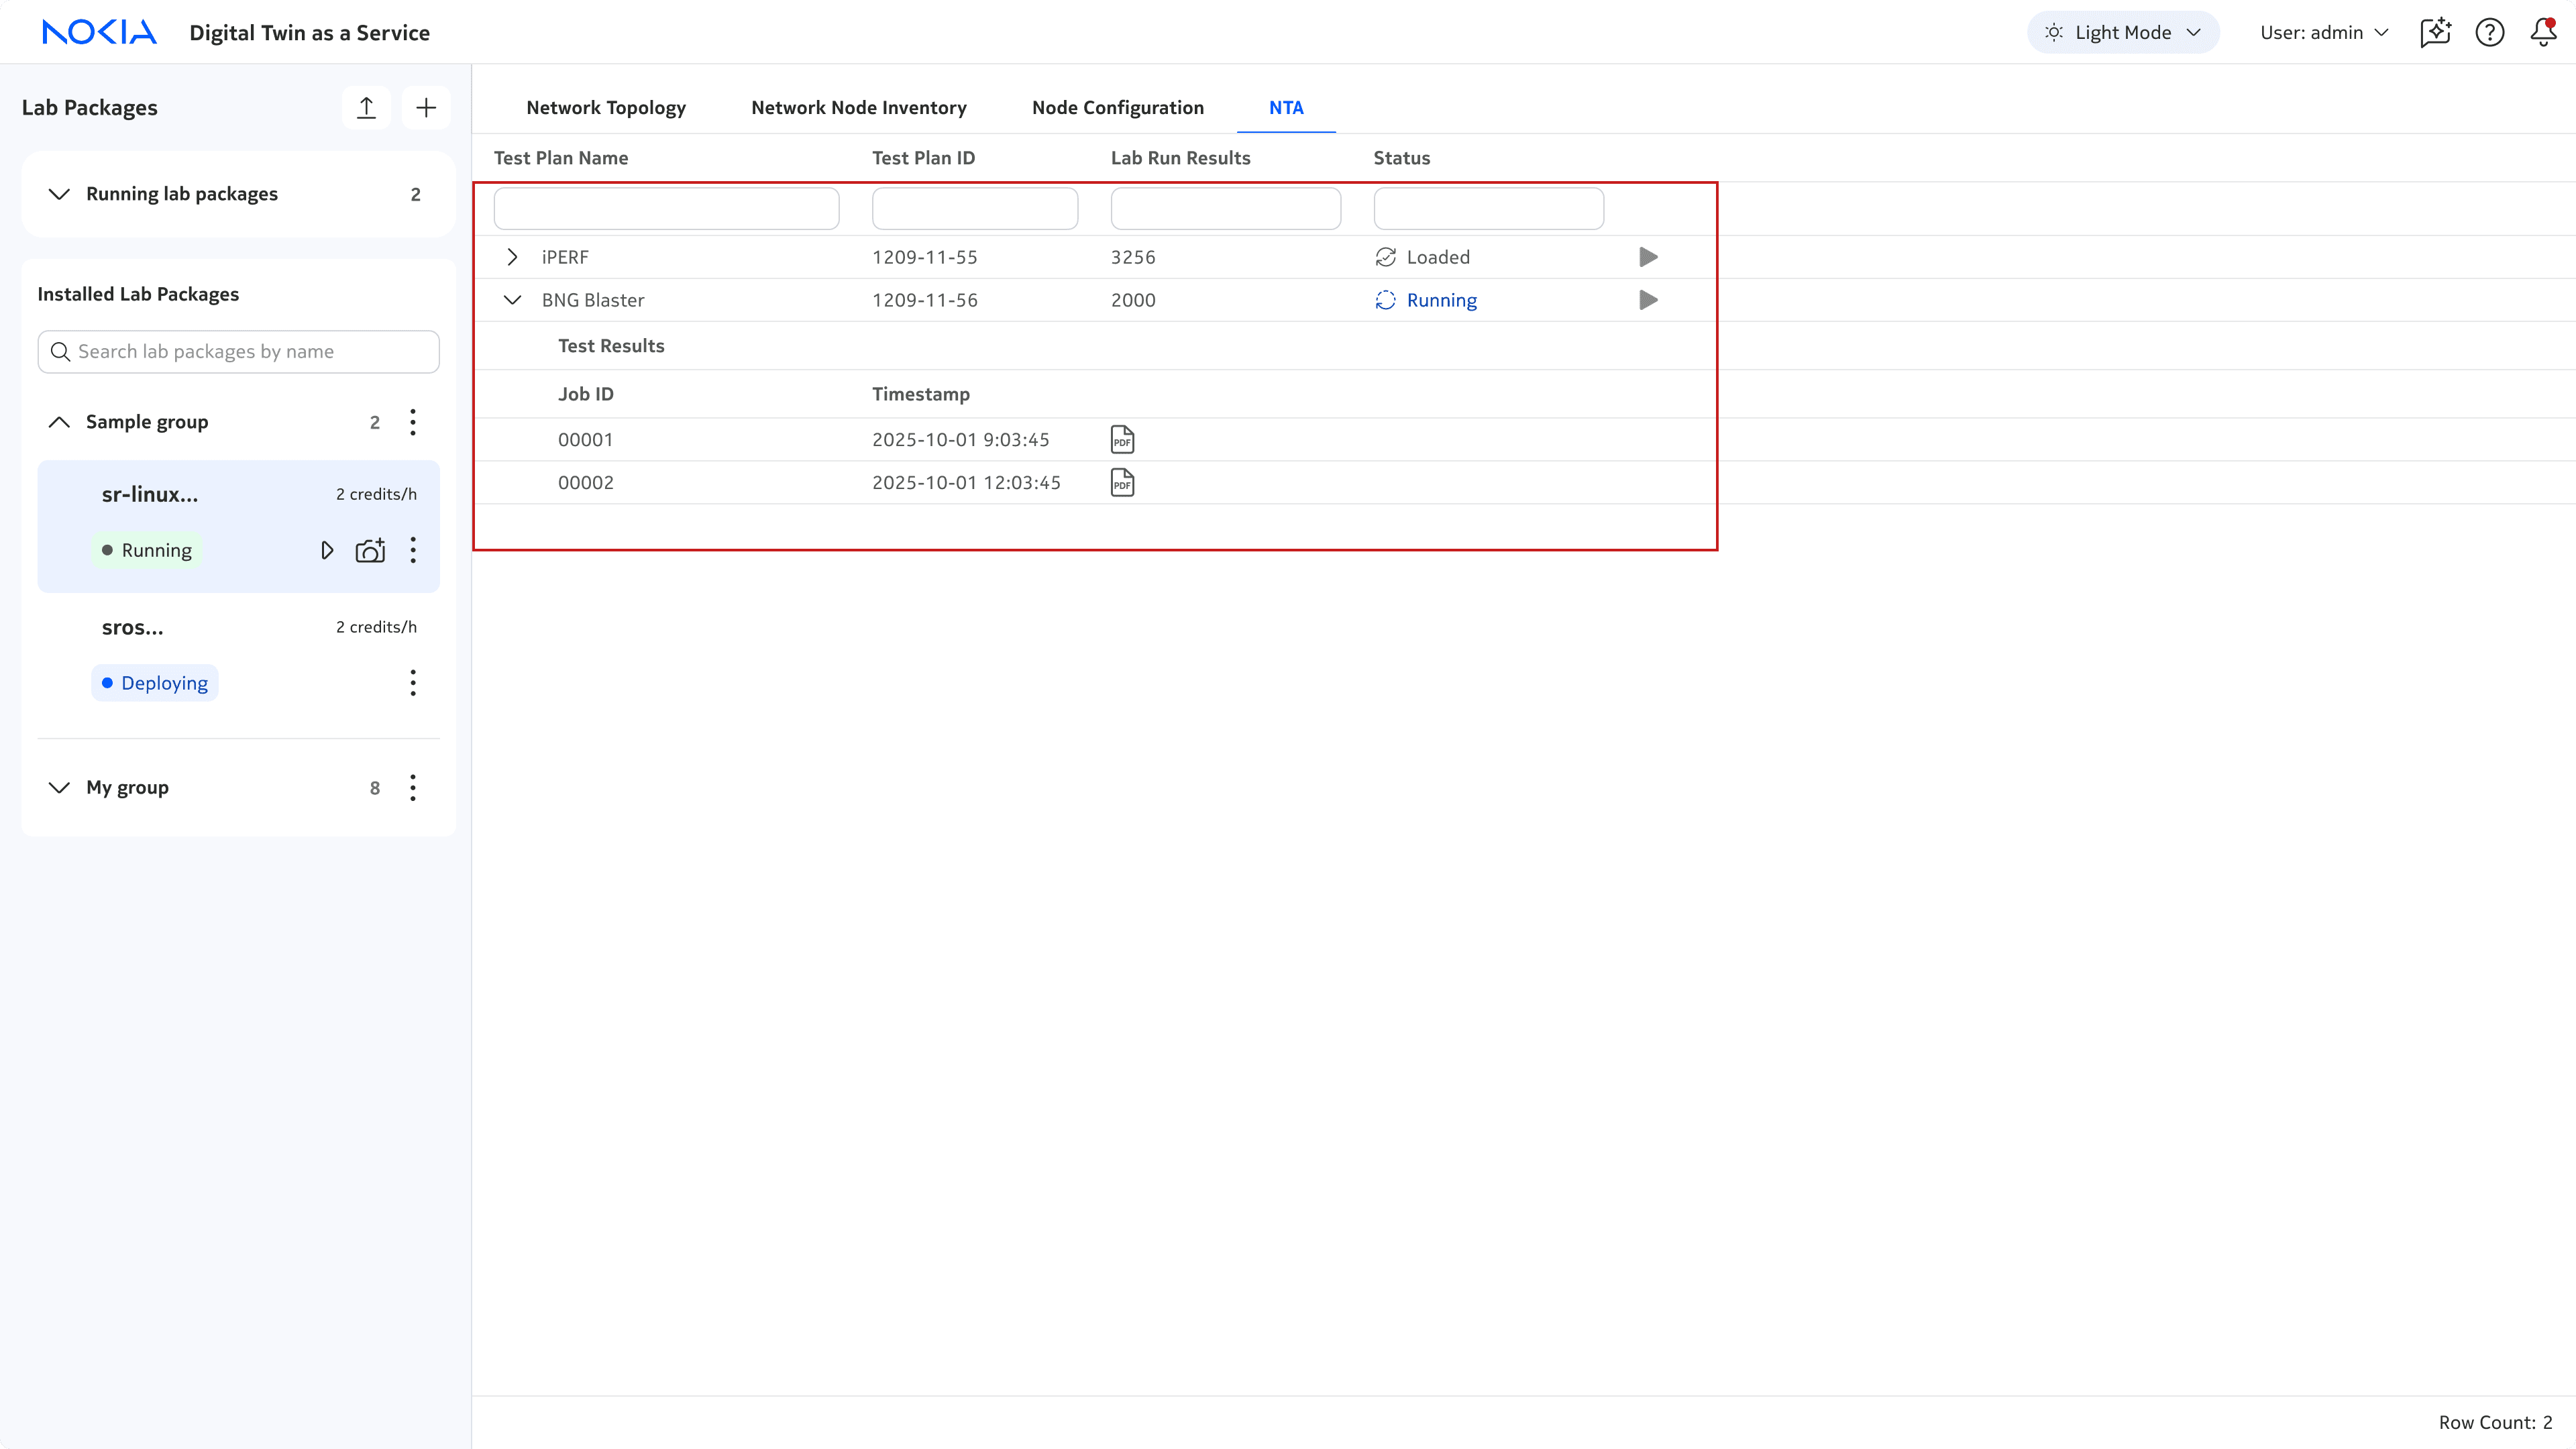Open the notifications bell
This screenshot has width=2576, height=1449.
2543,32
